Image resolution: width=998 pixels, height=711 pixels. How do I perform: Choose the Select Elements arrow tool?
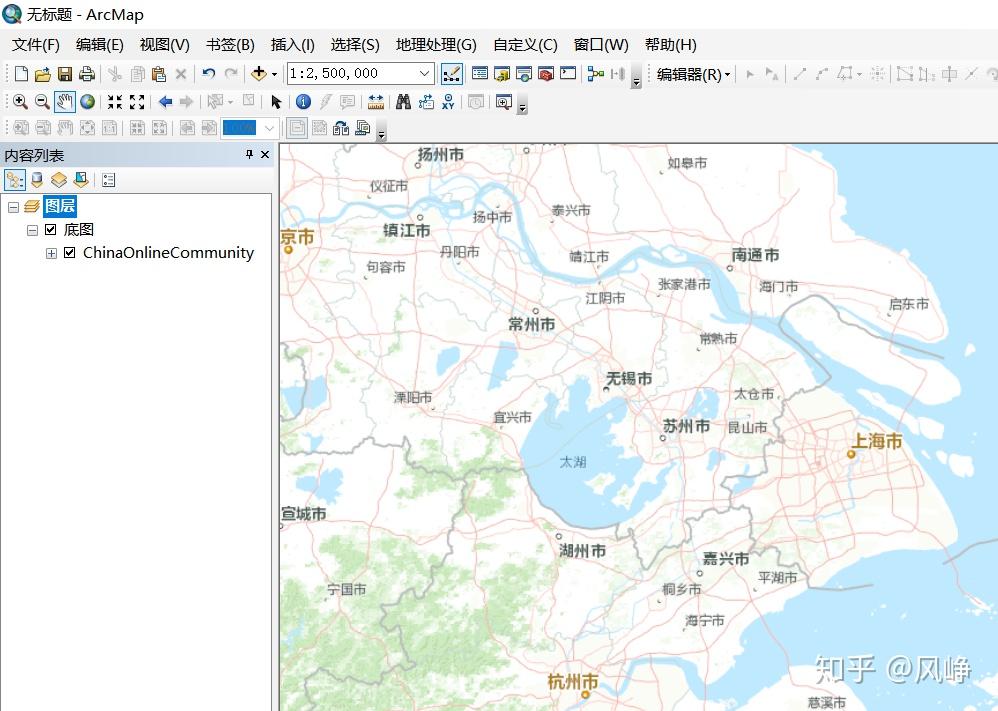pyautogui.click(x=276, y=102)
